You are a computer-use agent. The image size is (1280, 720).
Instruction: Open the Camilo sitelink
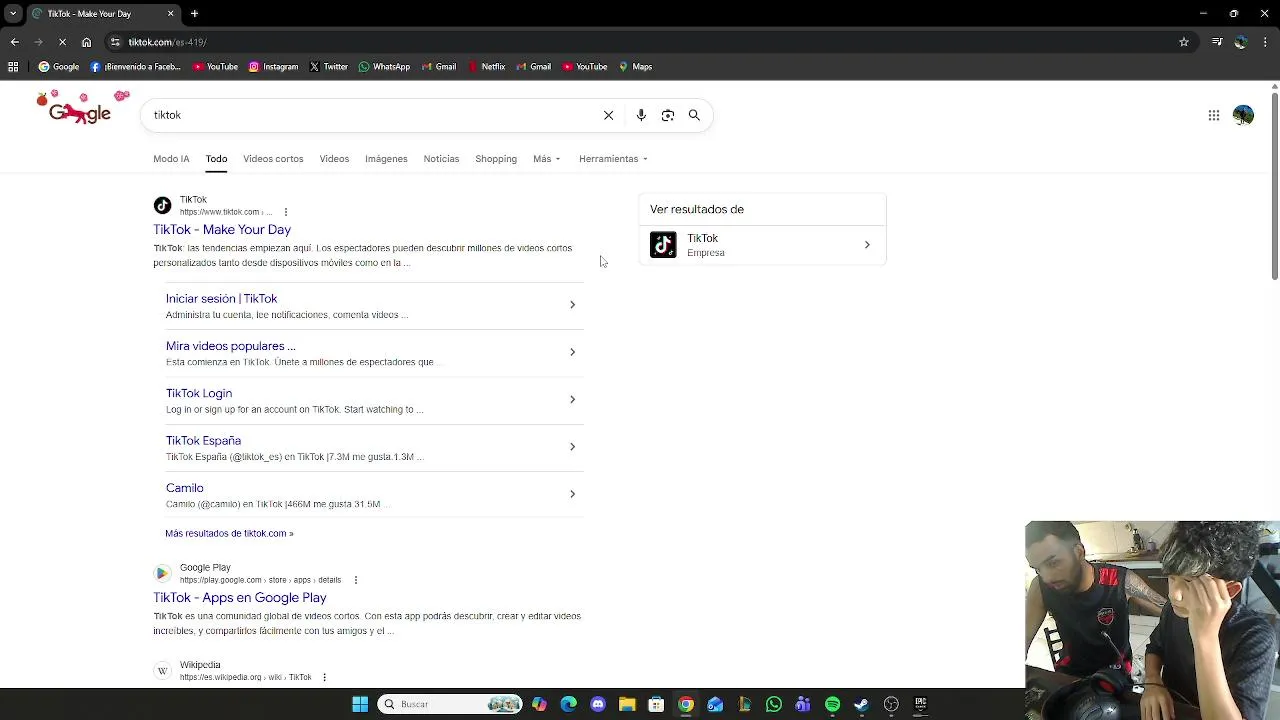coord(185,488)
